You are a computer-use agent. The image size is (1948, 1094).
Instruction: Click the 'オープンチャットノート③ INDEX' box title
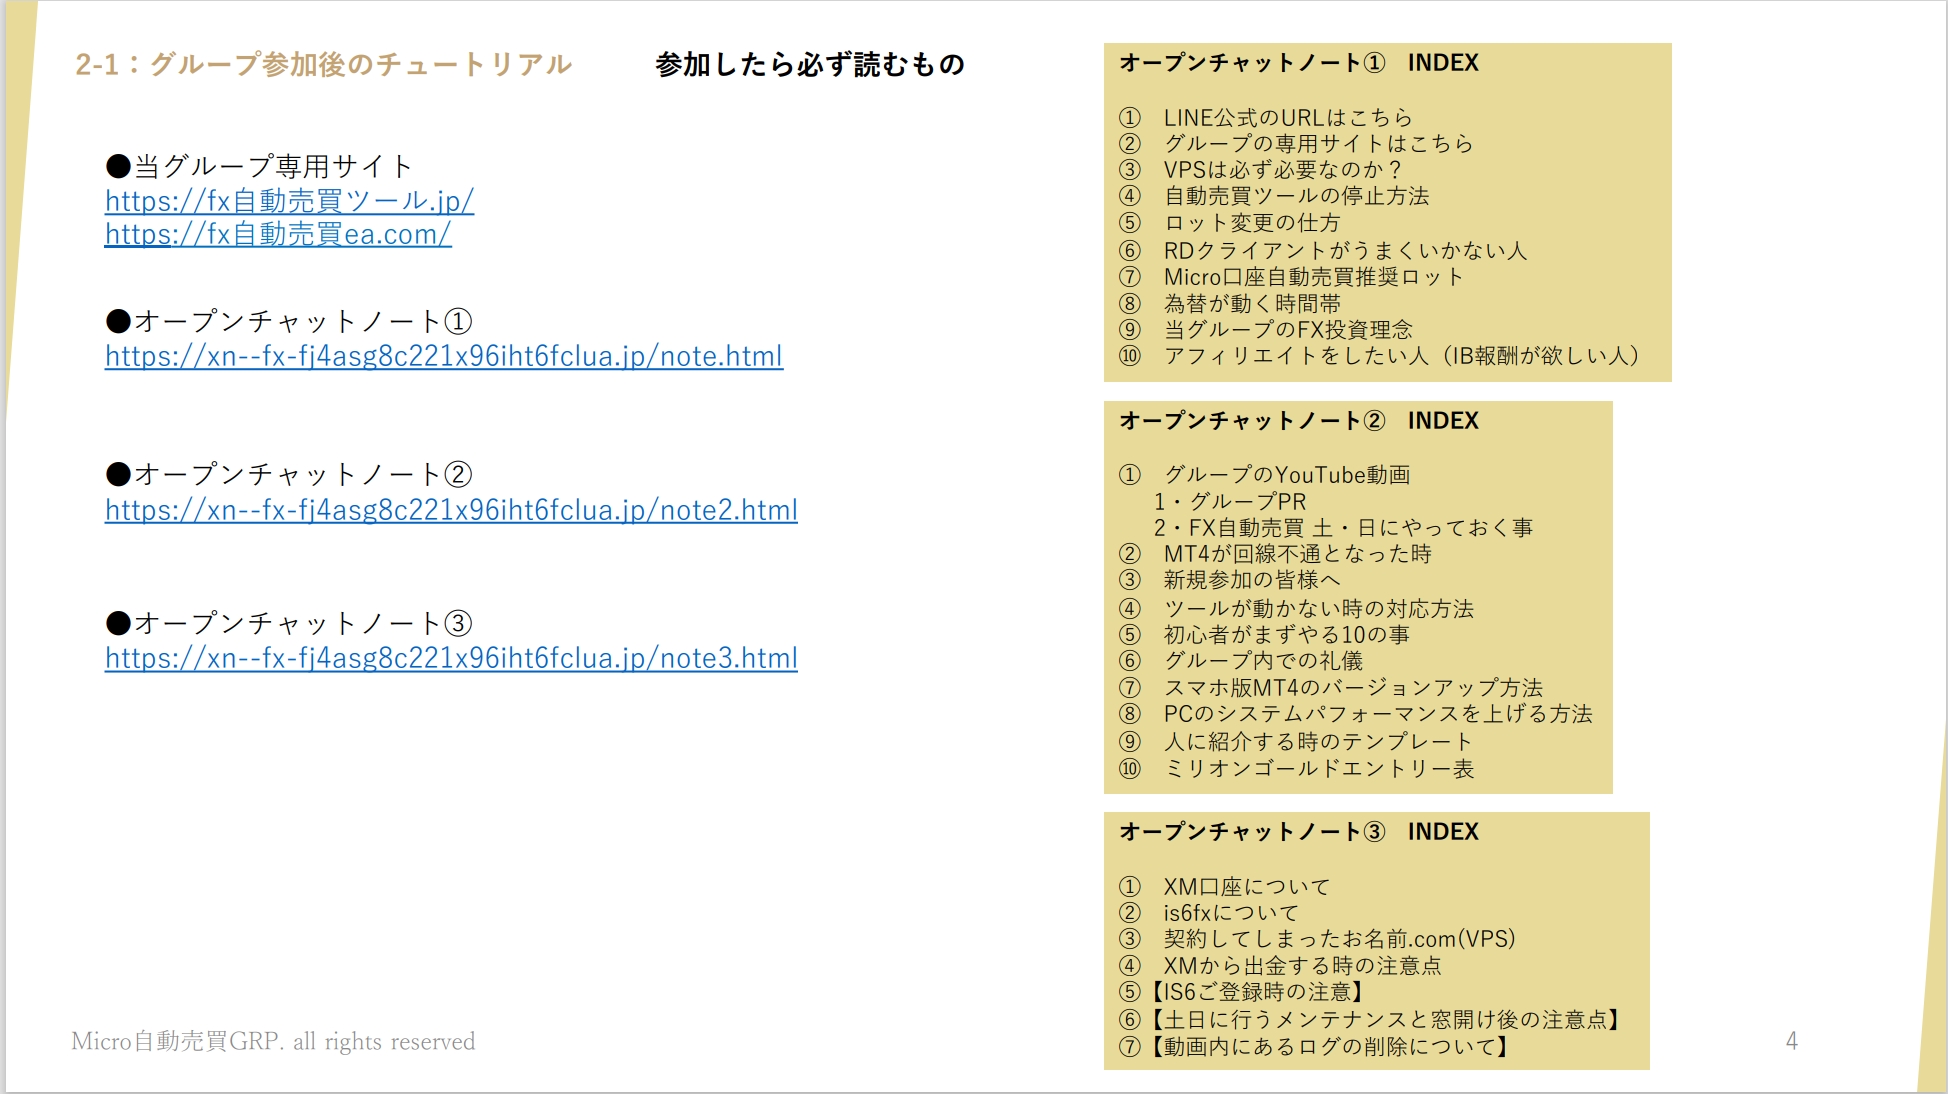1299,832
